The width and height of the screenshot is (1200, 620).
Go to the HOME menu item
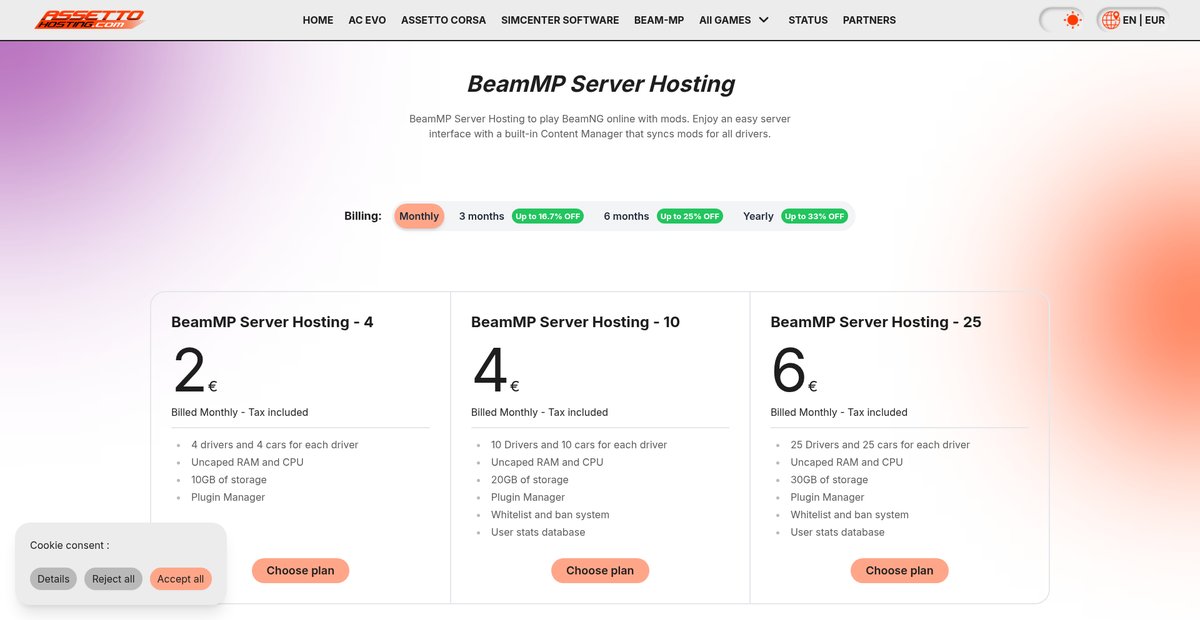pos(318,20)
